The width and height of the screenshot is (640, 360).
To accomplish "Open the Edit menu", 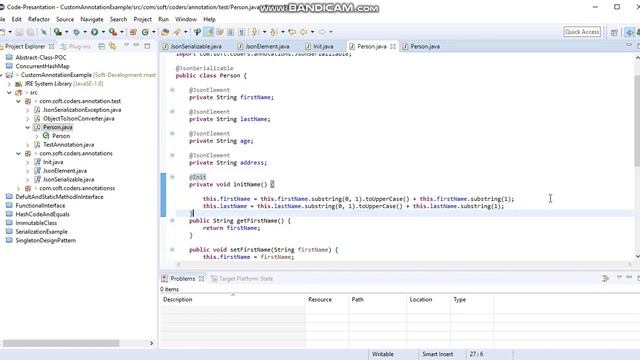I will [x=17, y=19].
